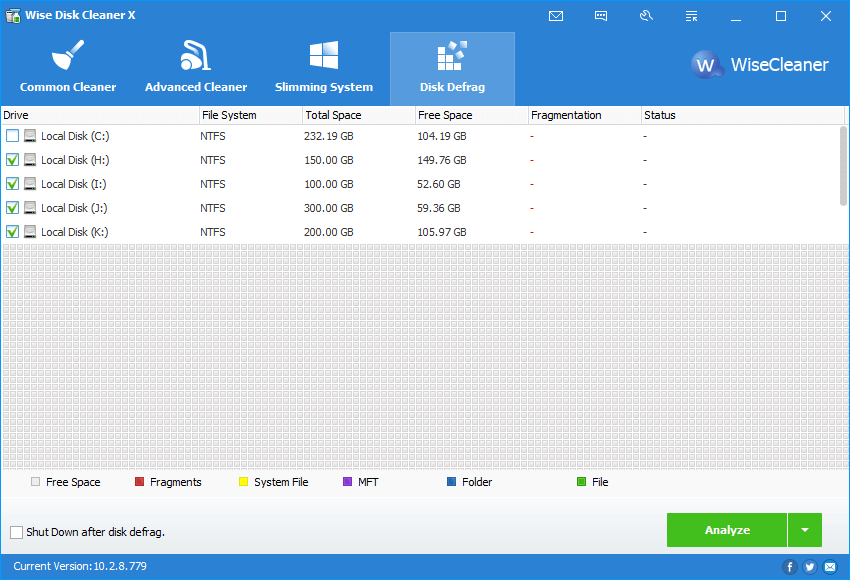The height and width of the screenshot is (580, 850).
Task: Click the 300.00 GB total space cell
Action: pyautogui.click(x=329, y=208)
